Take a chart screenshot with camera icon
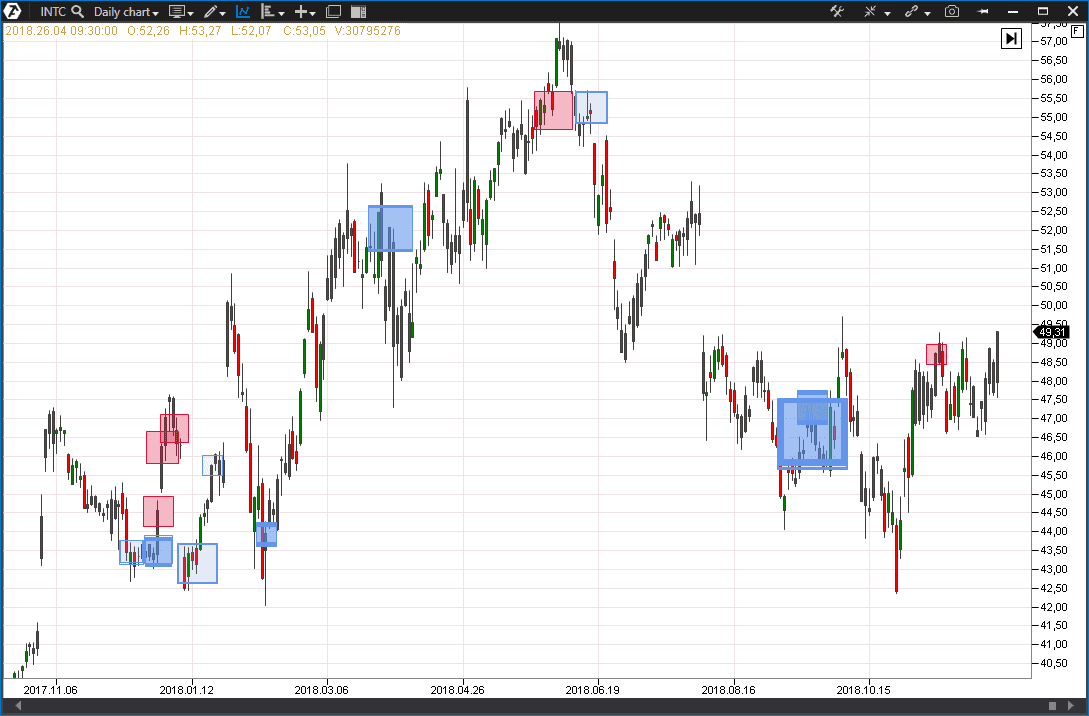This screenshot has height=716, width=1089. [952, 12]
